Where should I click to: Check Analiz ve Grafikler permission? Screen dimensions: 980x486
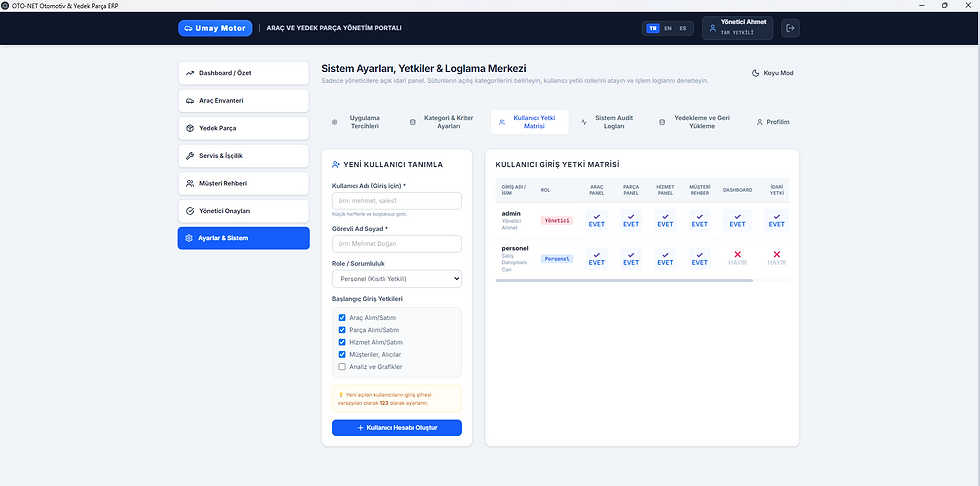[x=342, y=367]
